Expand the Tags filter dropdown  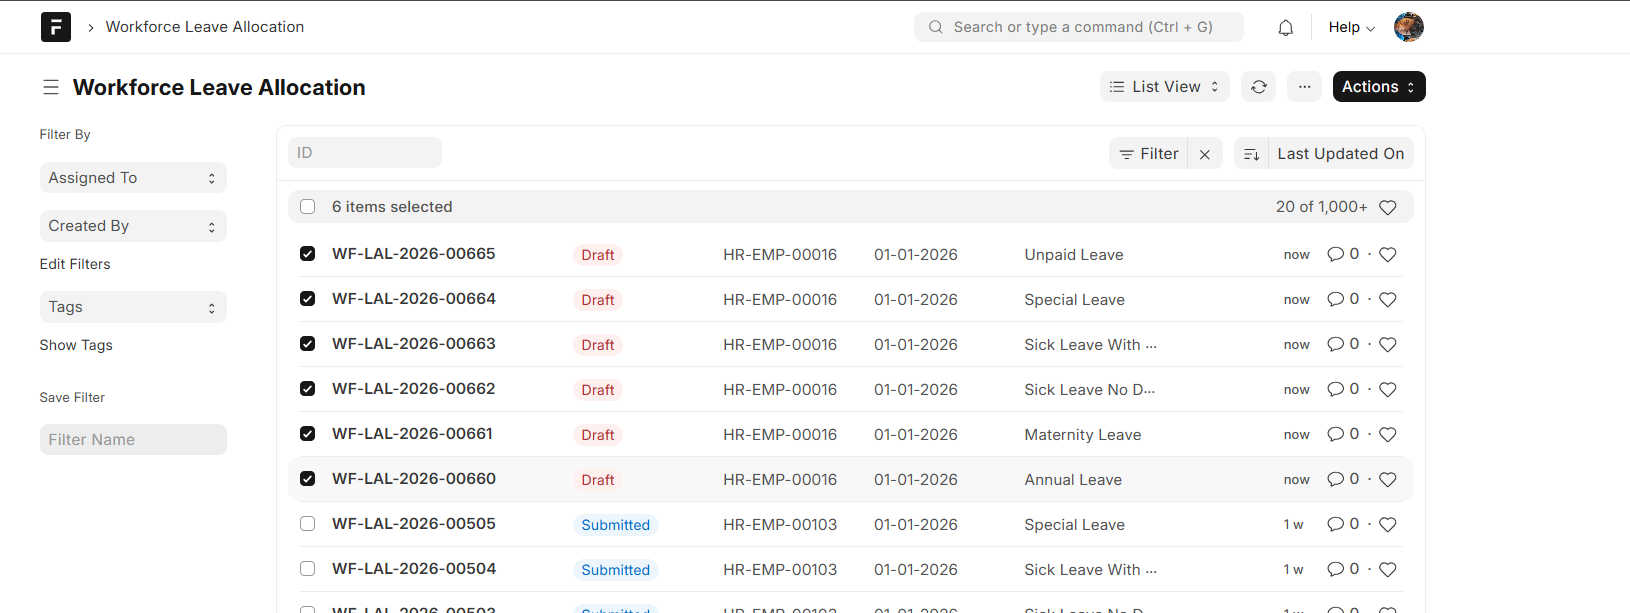click(x=133, y=307)
